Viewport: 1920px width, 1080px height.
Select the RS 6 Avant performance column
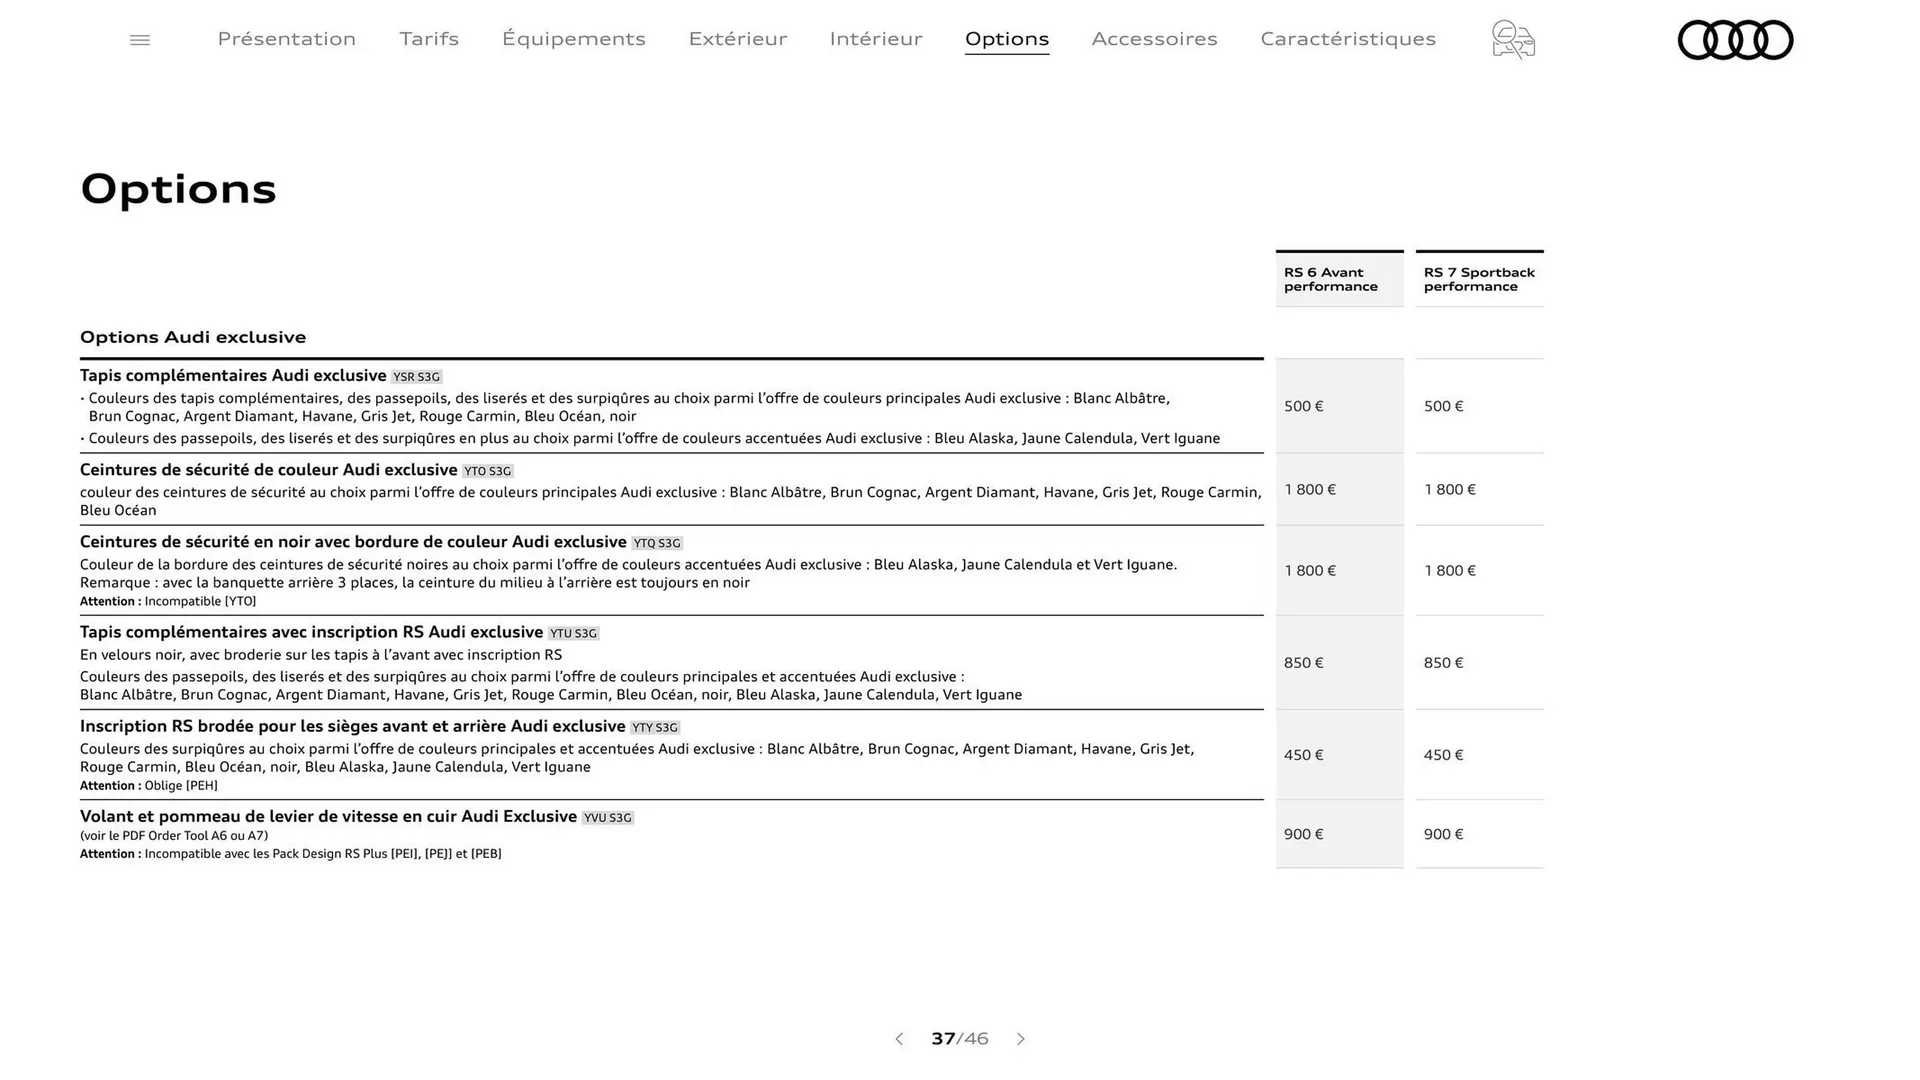1339,279
